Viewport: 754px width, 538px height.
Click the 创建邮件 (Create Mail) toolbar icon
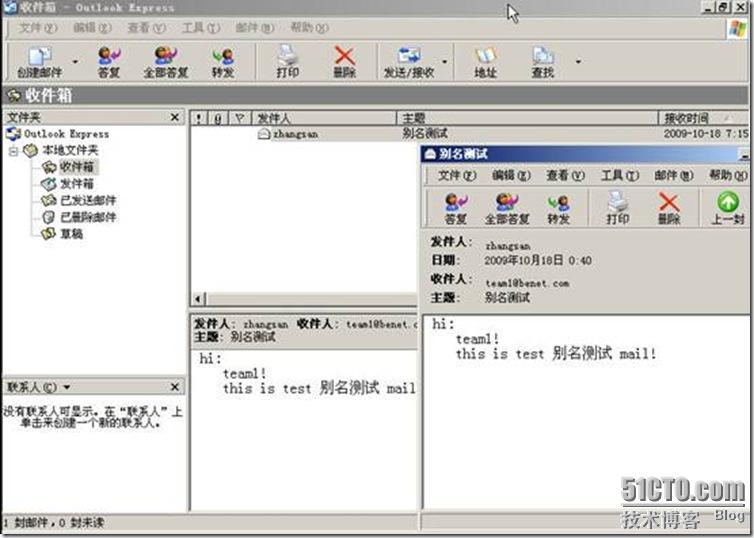(39, 63)
